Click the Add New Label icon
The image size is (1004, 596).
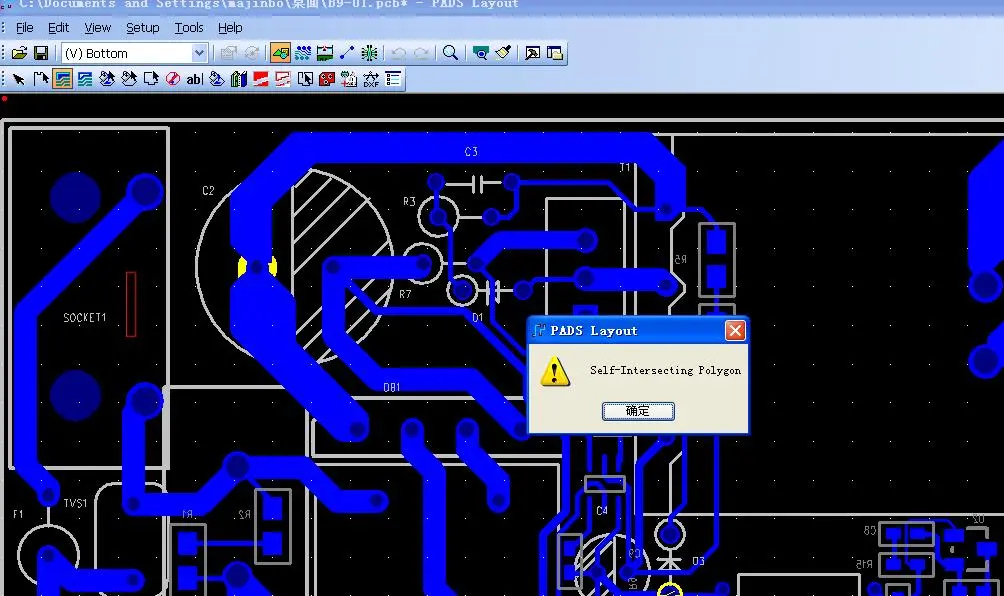tap(349, 79)
